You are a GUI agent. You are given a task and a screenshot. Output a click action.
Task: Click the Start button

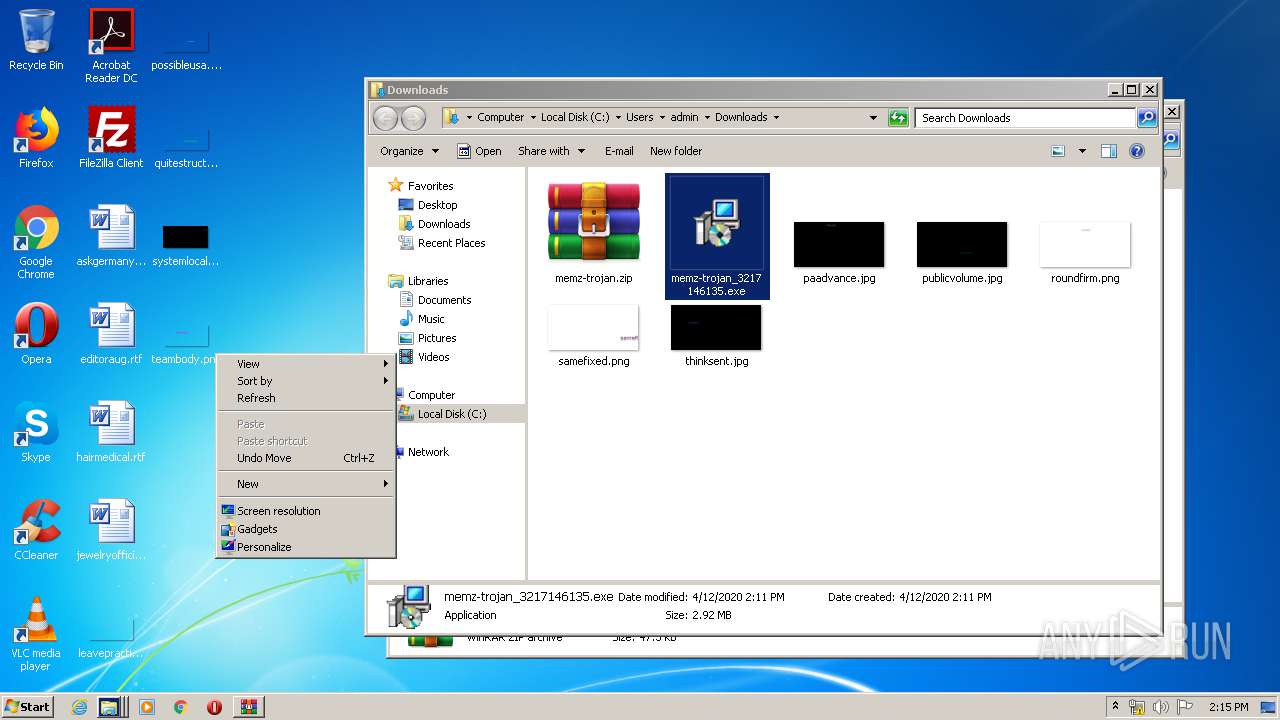pos(28,706)
